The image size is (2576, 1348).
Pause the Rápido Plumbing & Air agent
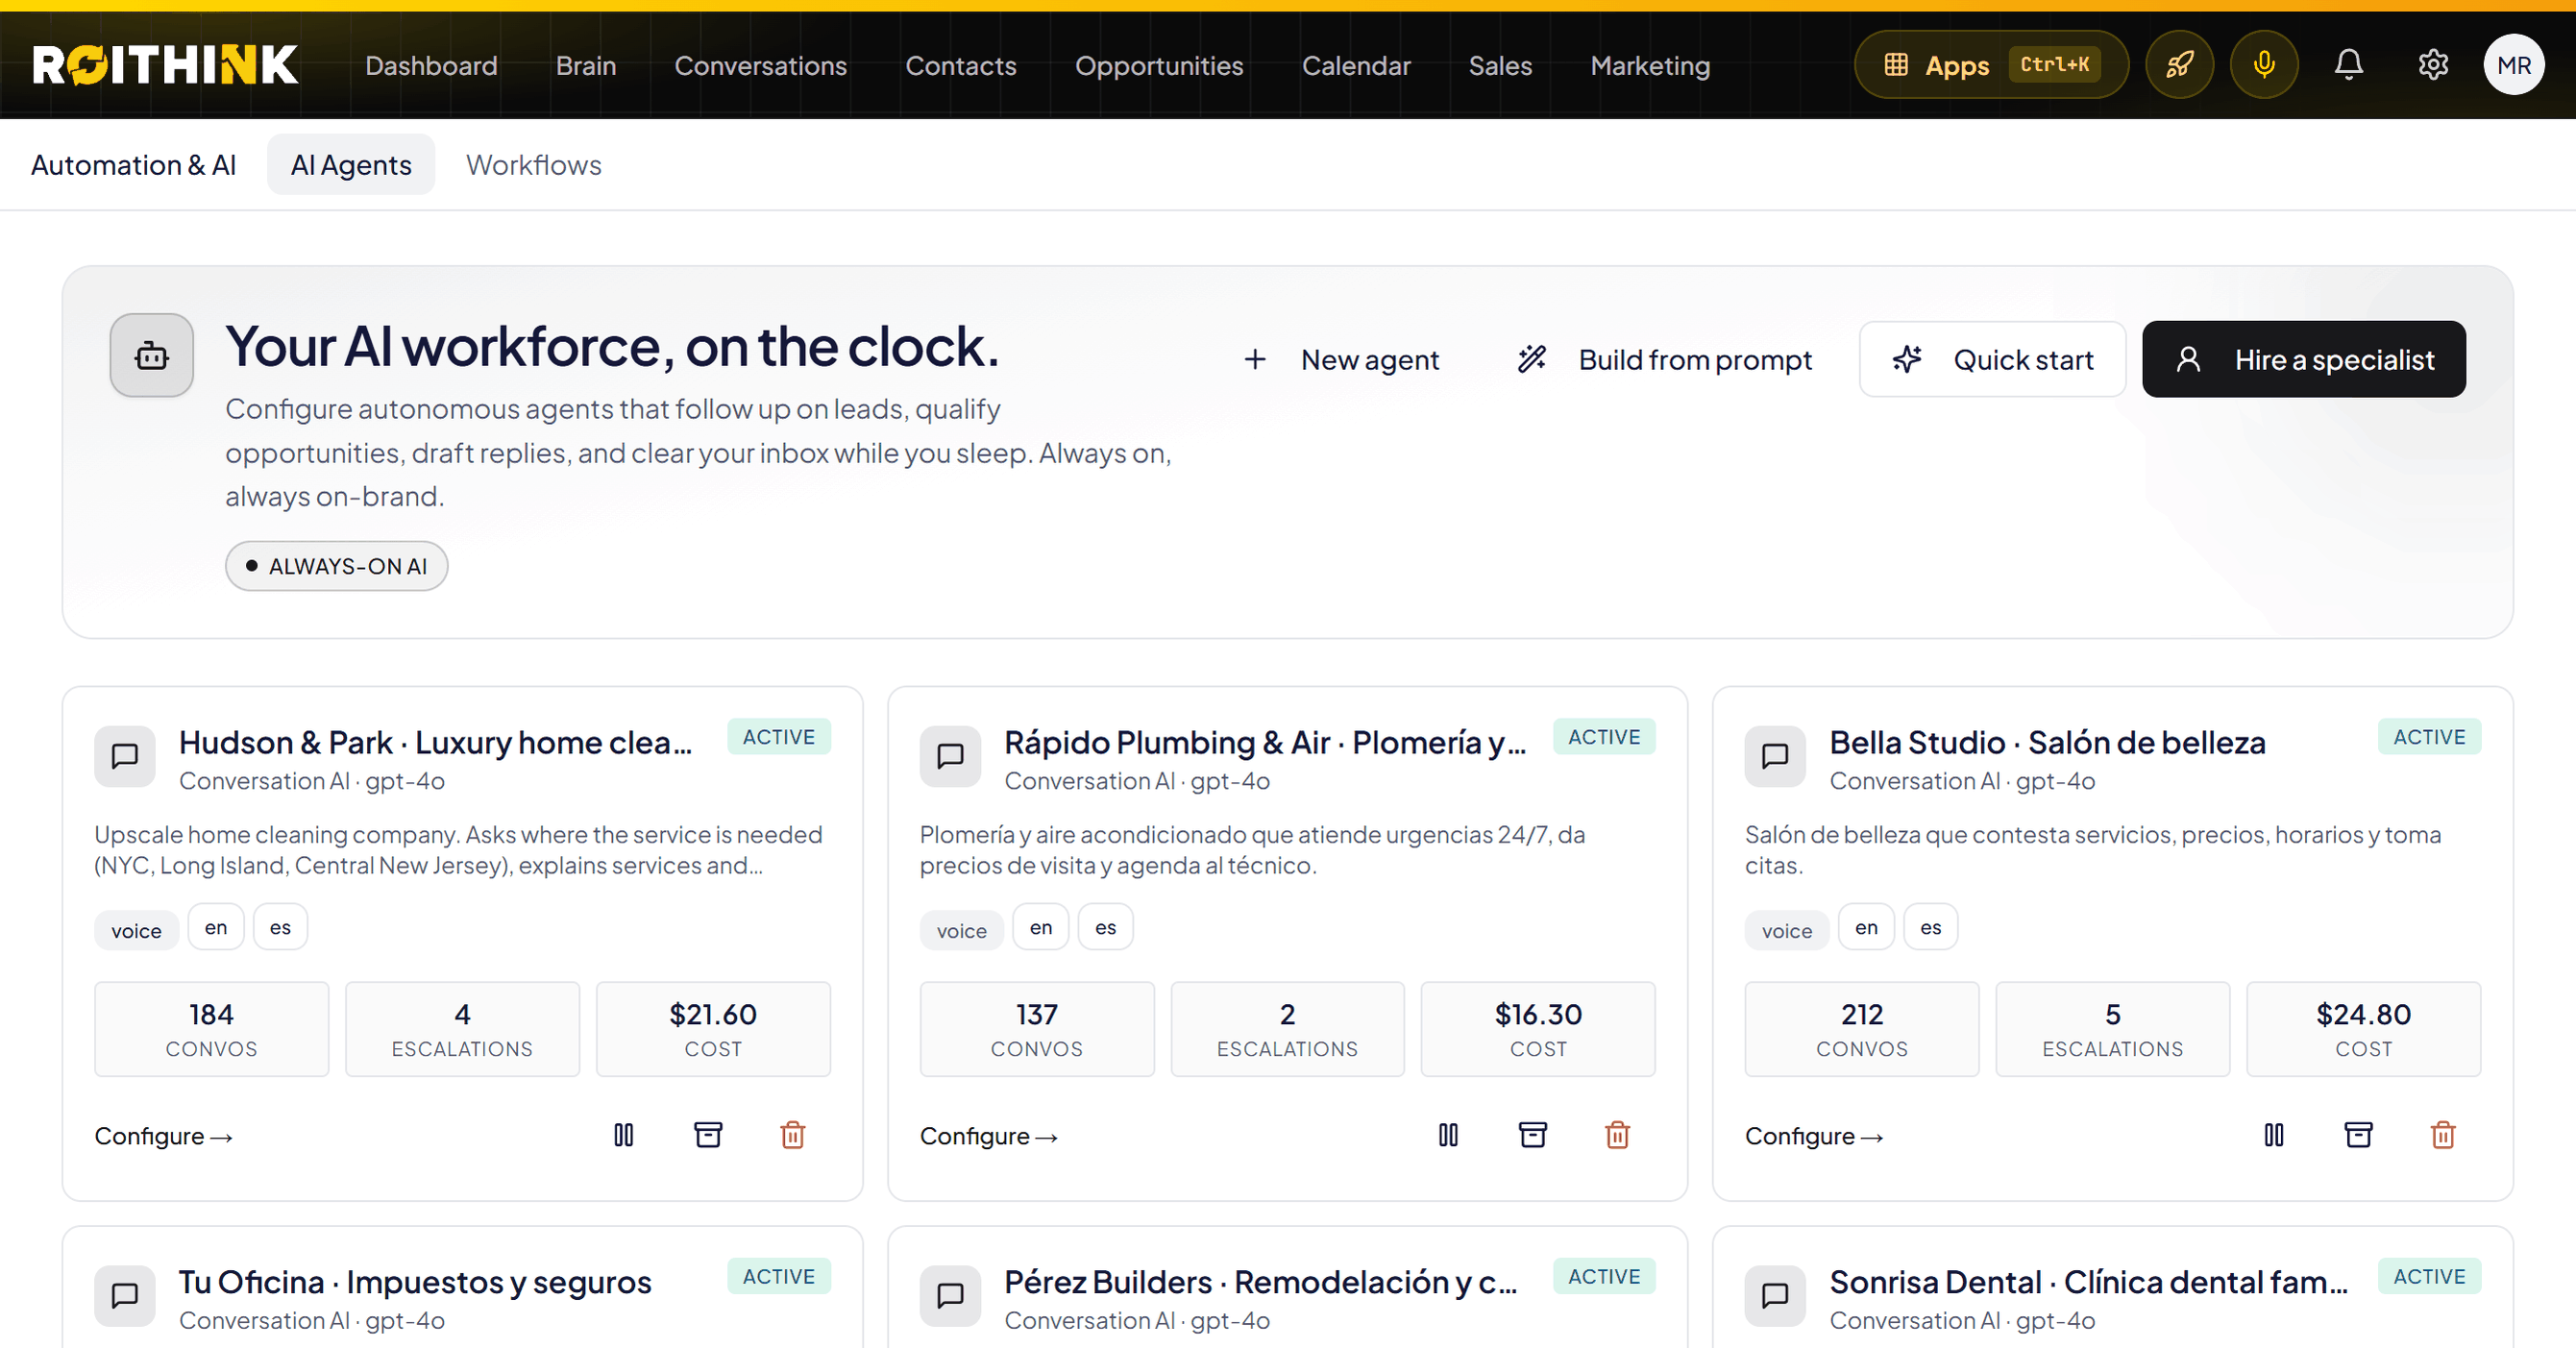click(1448, 1135)
